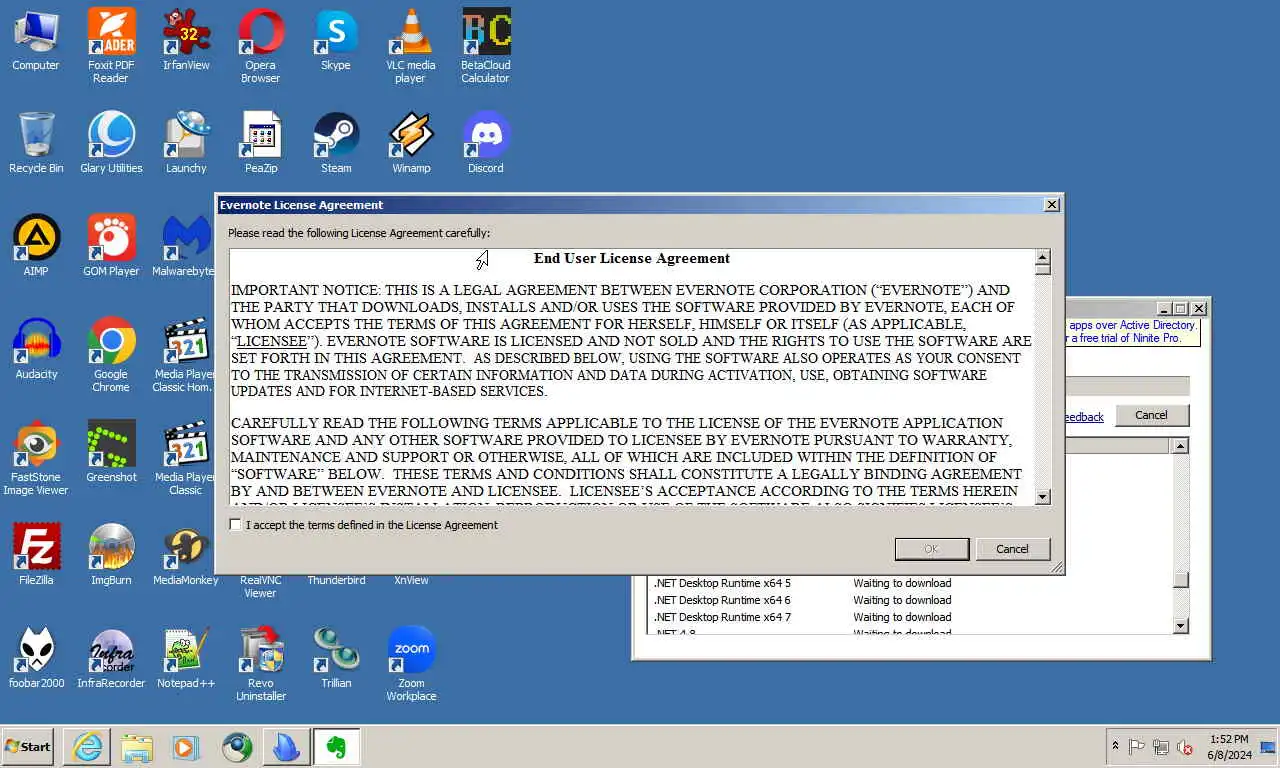Select the Notepad++ desktop icon

pyautogui.click(x=186, y=658)
